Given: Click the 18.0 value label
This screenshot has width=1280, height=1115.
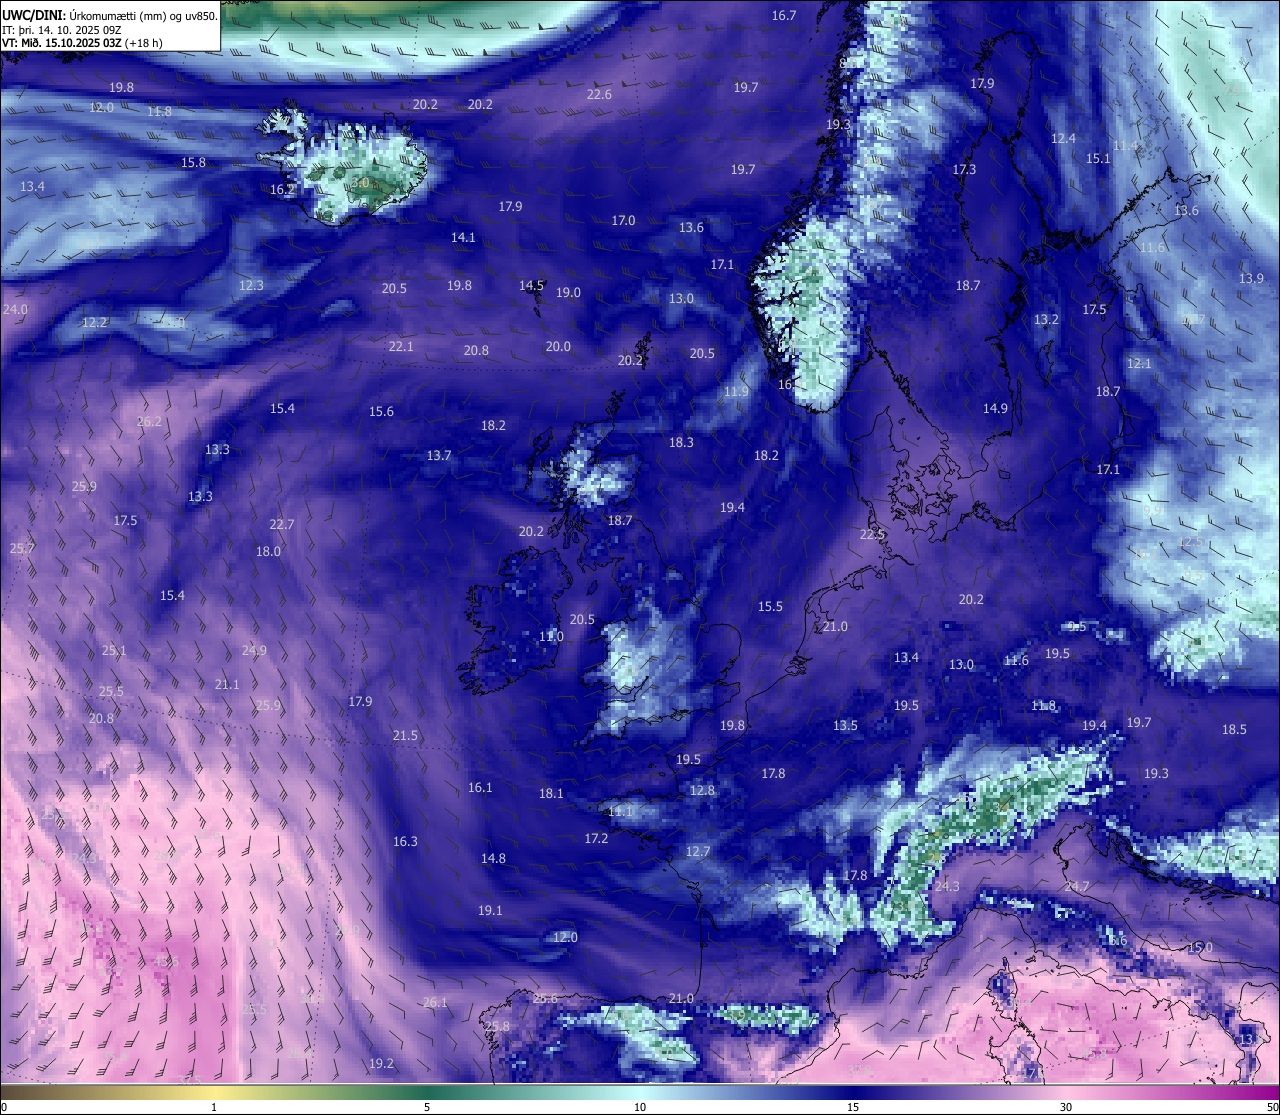Looking at the screenshot, I should [x=268, y=552].
